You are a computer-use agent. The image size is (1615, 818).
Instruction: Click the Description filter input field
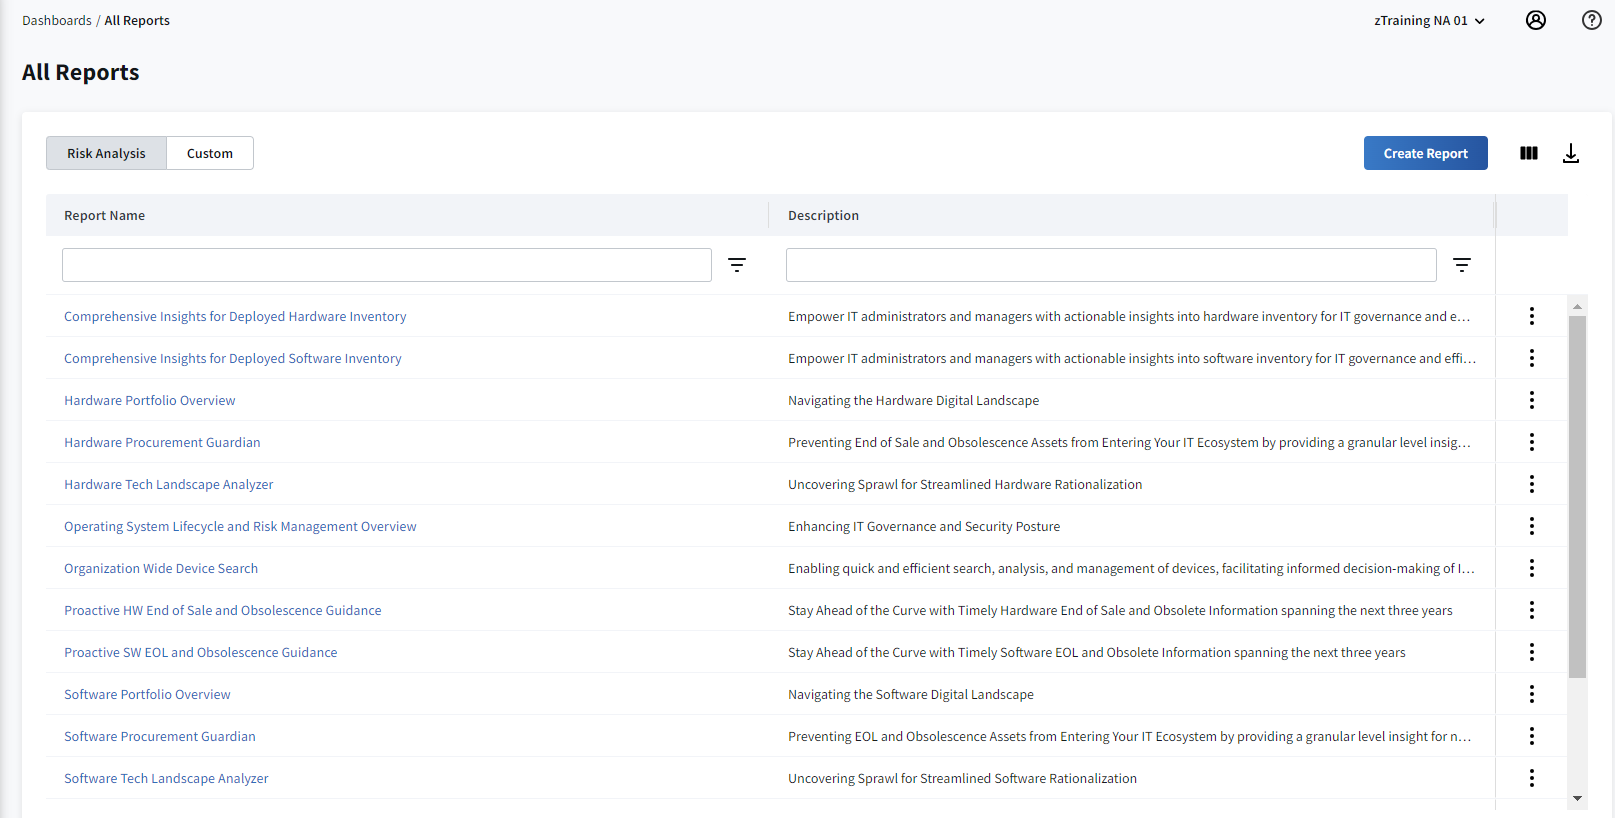point(1111,265)
